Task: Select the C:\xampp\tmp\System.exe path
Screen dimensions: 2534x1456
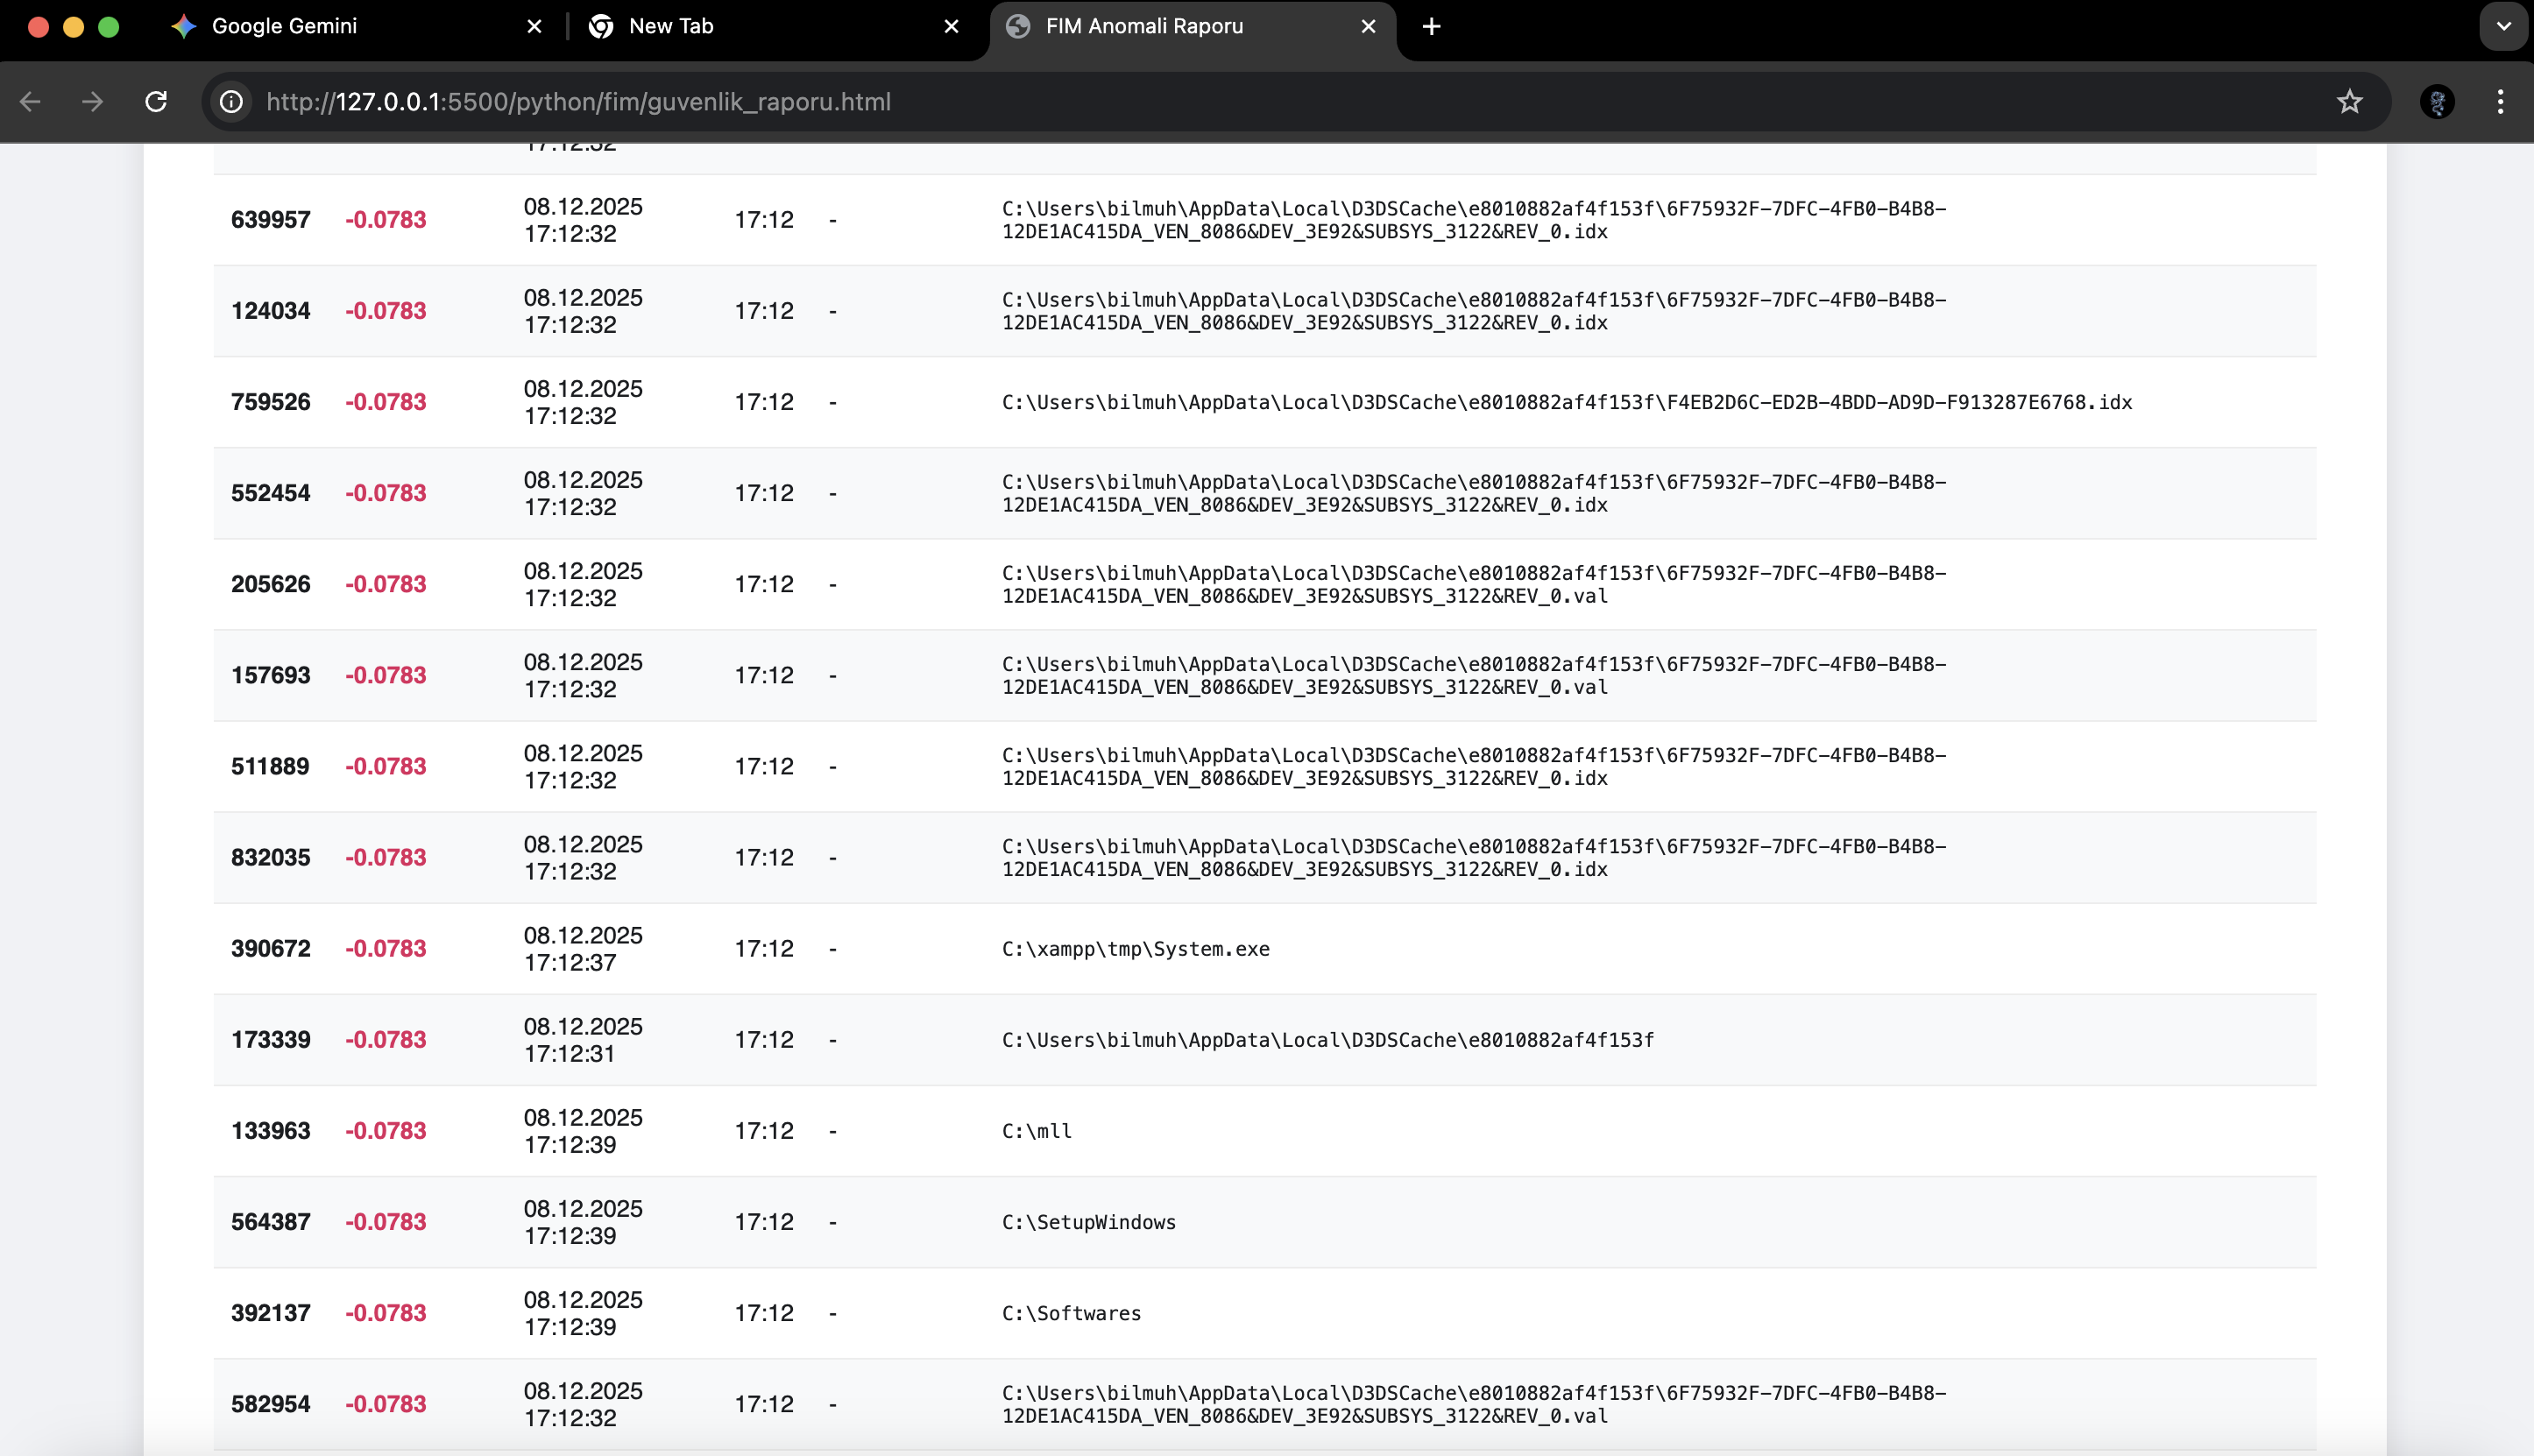Action: (1136, 949)
